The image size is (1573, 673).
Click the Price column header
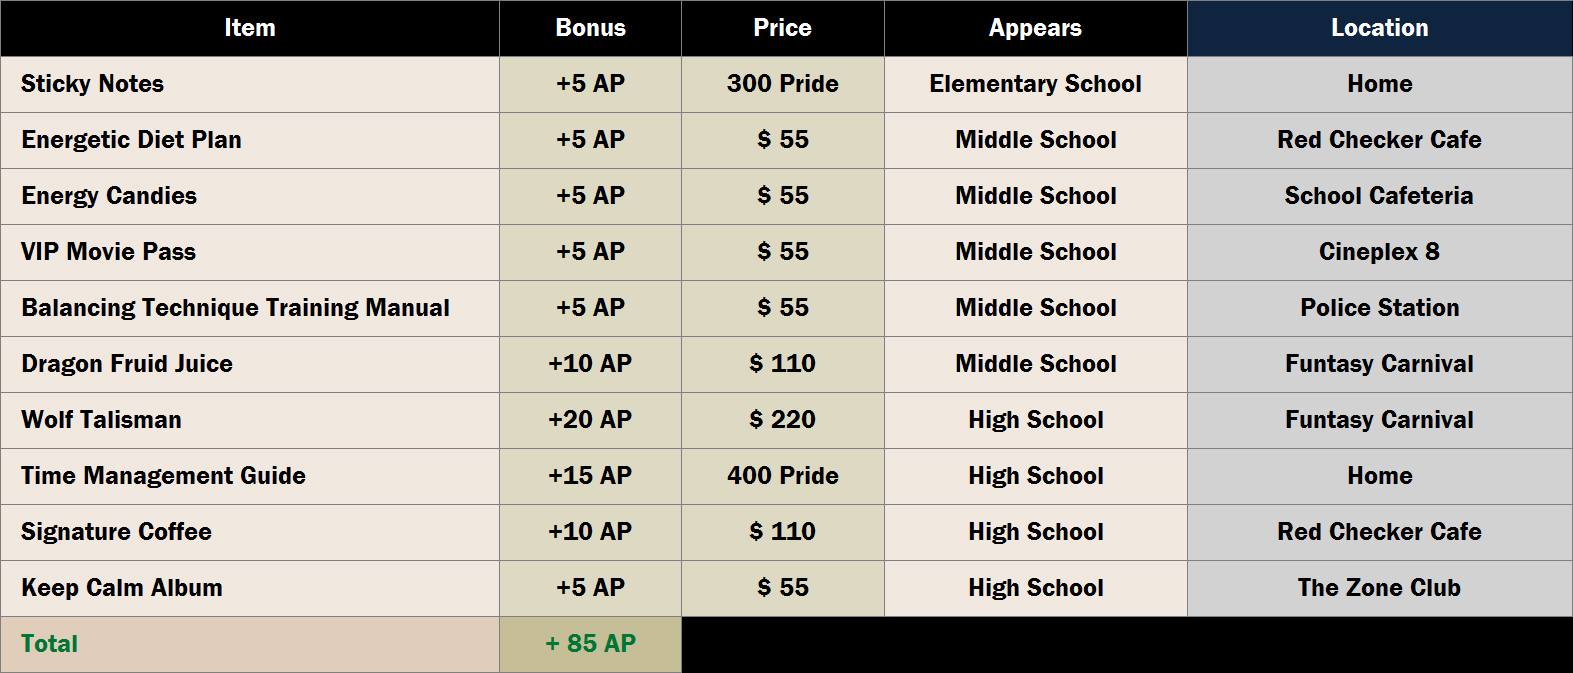coord(782,28)
